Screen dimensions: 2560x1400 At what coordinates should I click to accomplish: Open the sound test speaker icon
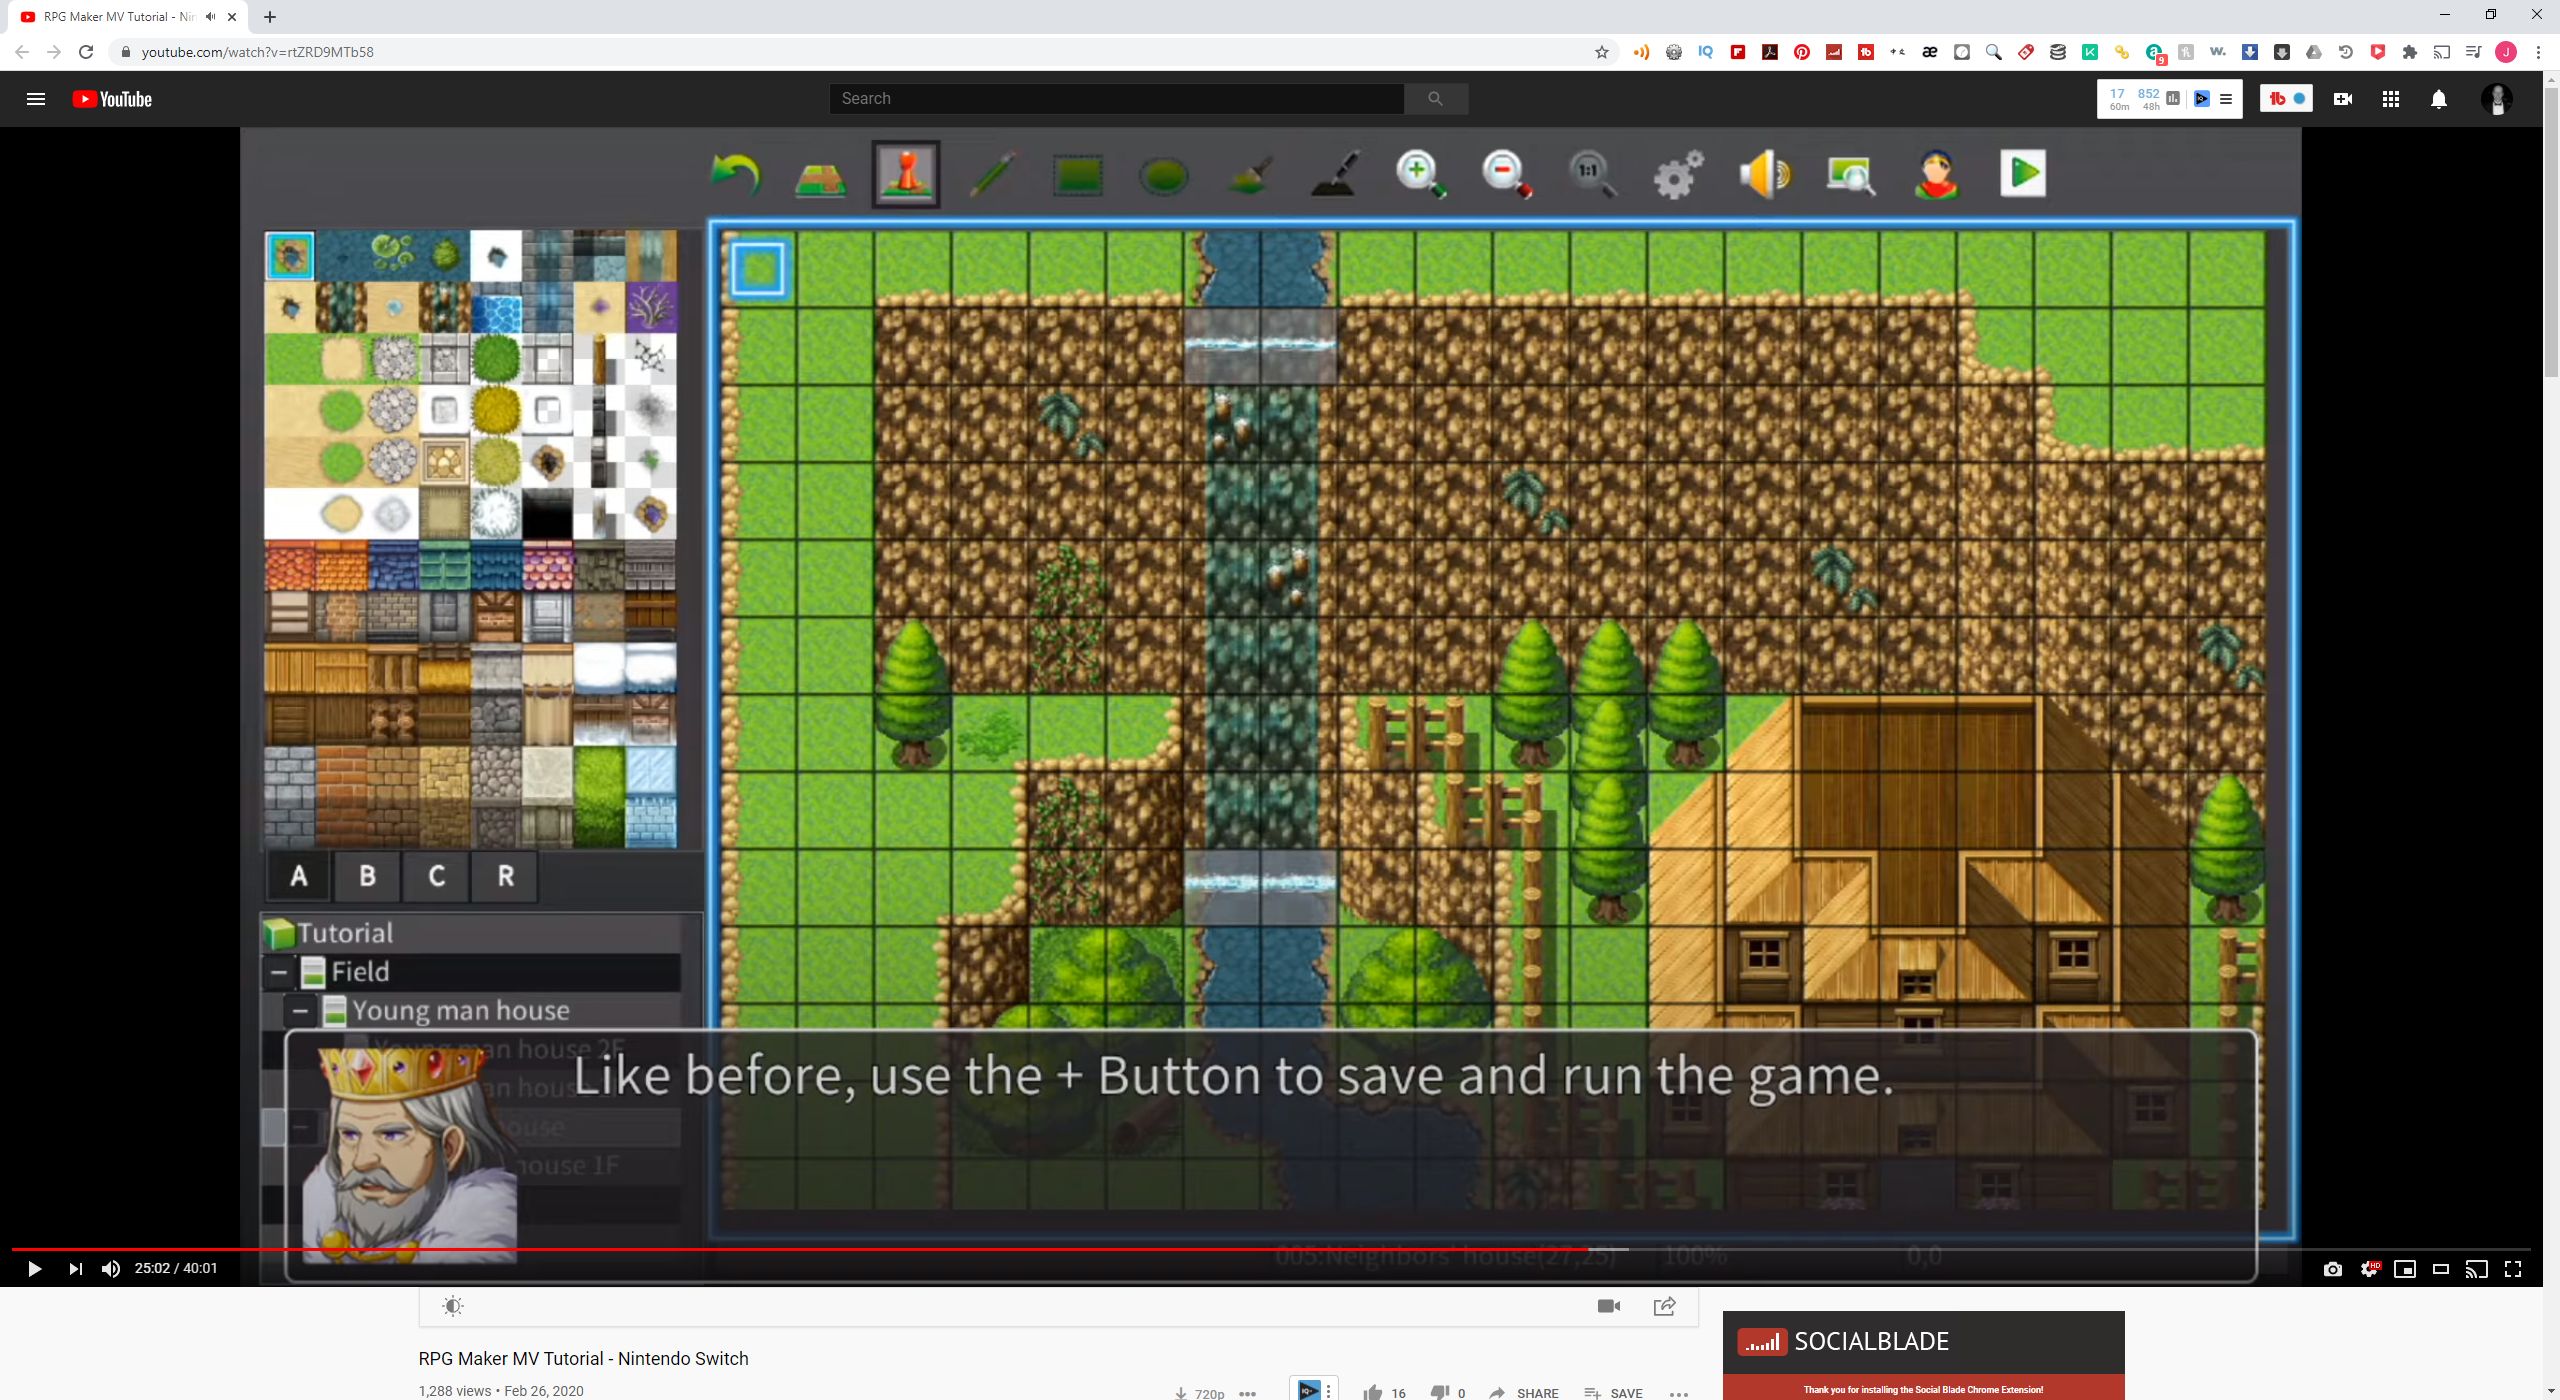(x=1764, y=174)
